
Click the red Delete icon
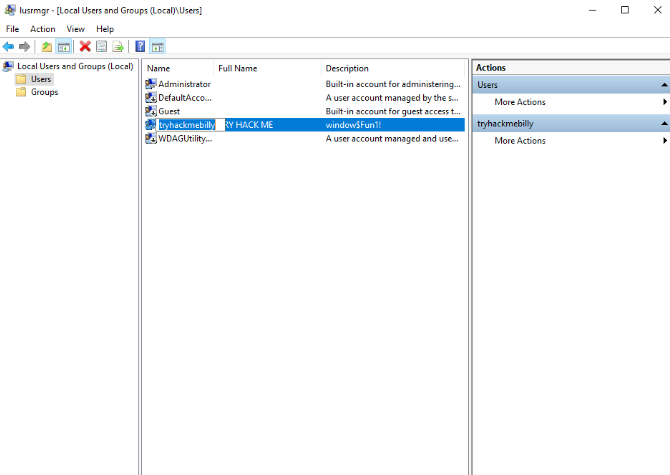click(x=85, y=46)
